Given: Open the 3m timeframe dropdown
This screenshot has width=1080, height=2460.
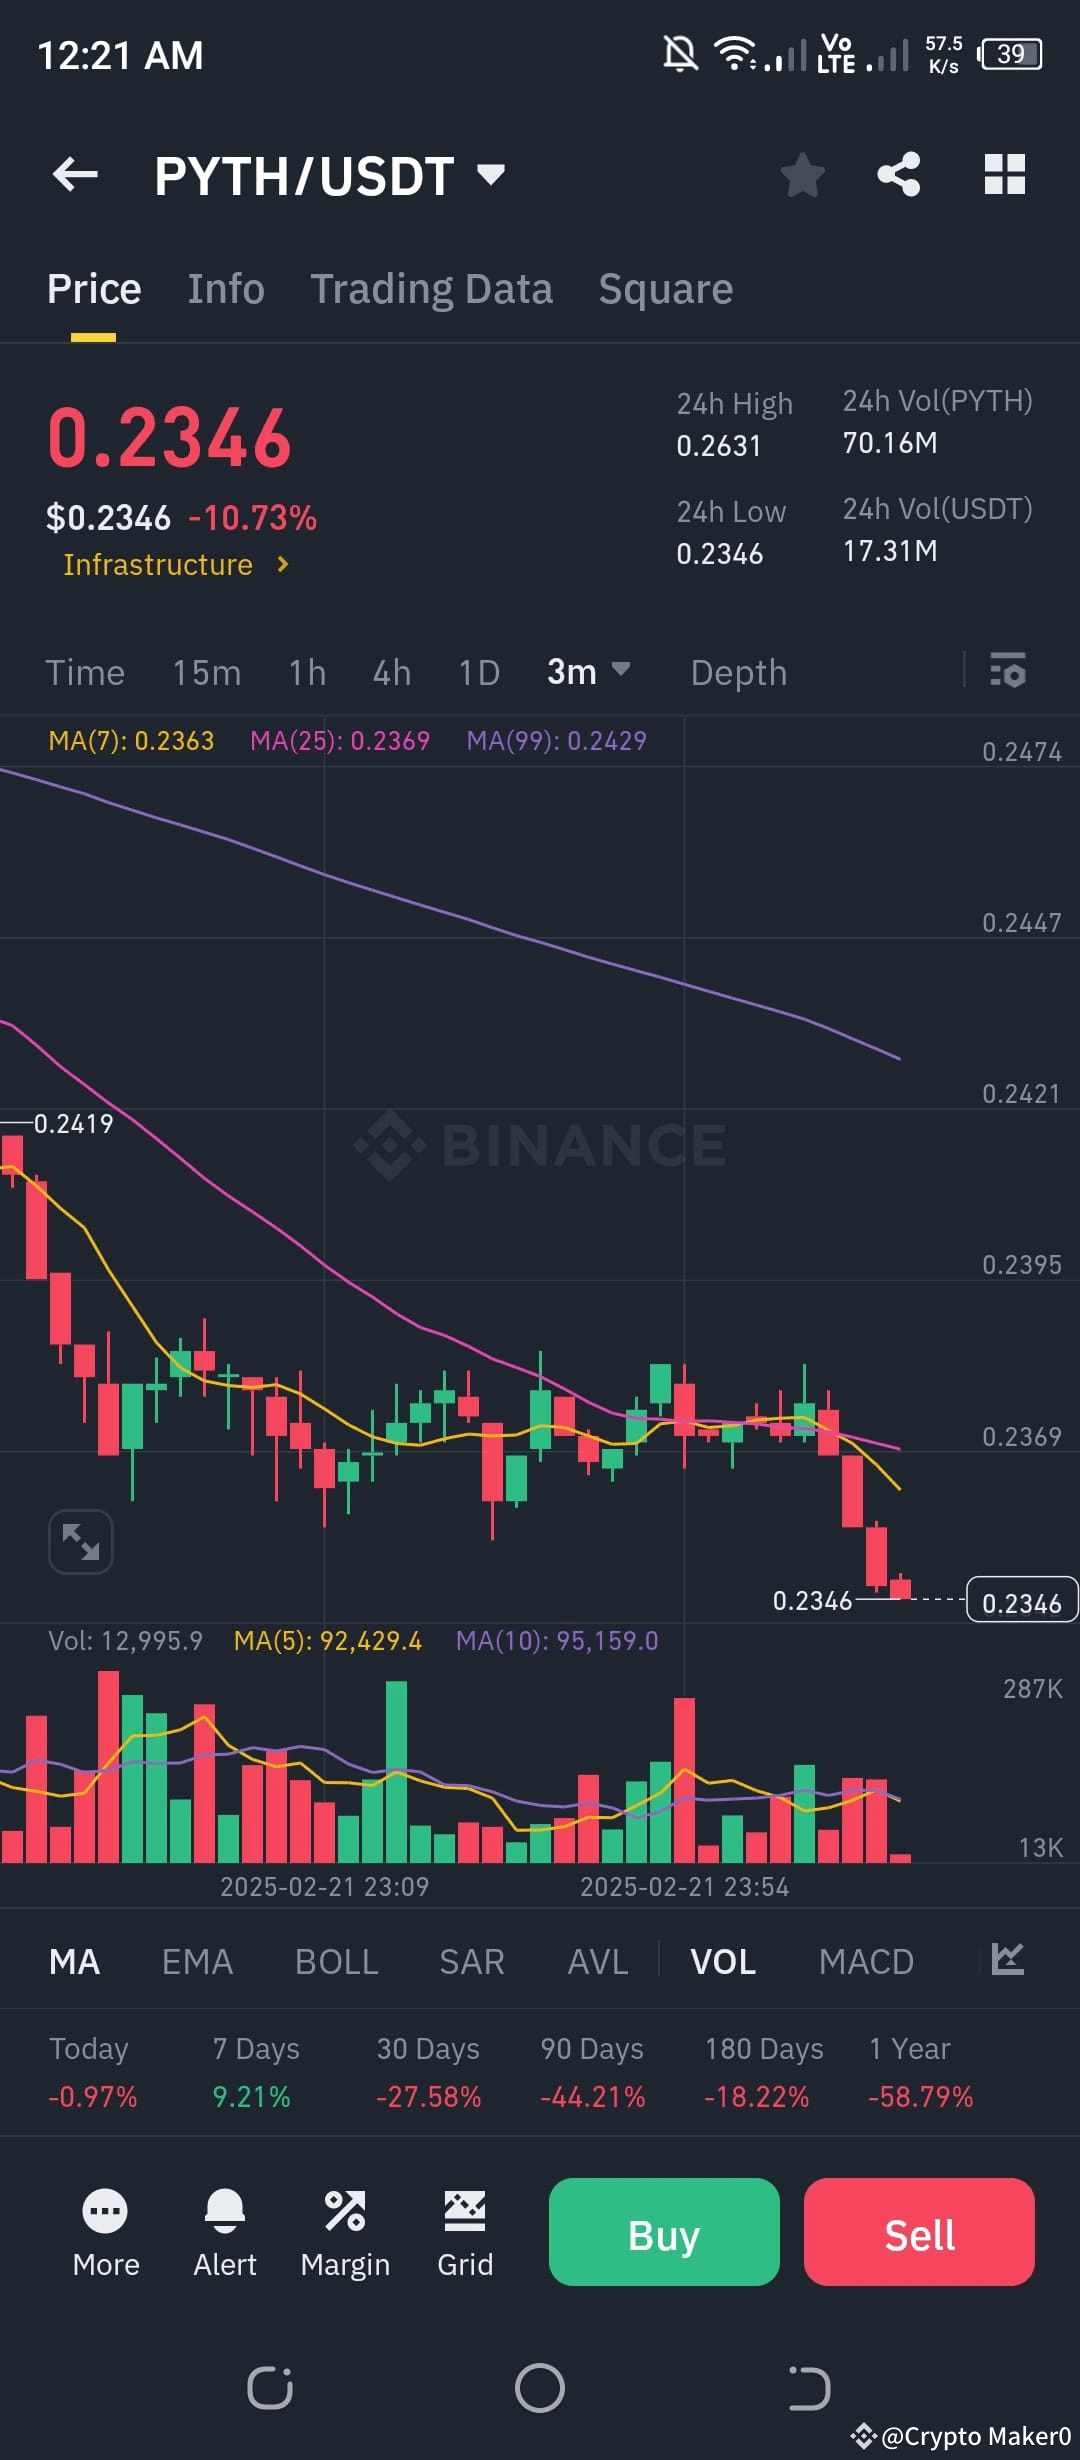Looking at the screenshot, I should click(588, 672).
